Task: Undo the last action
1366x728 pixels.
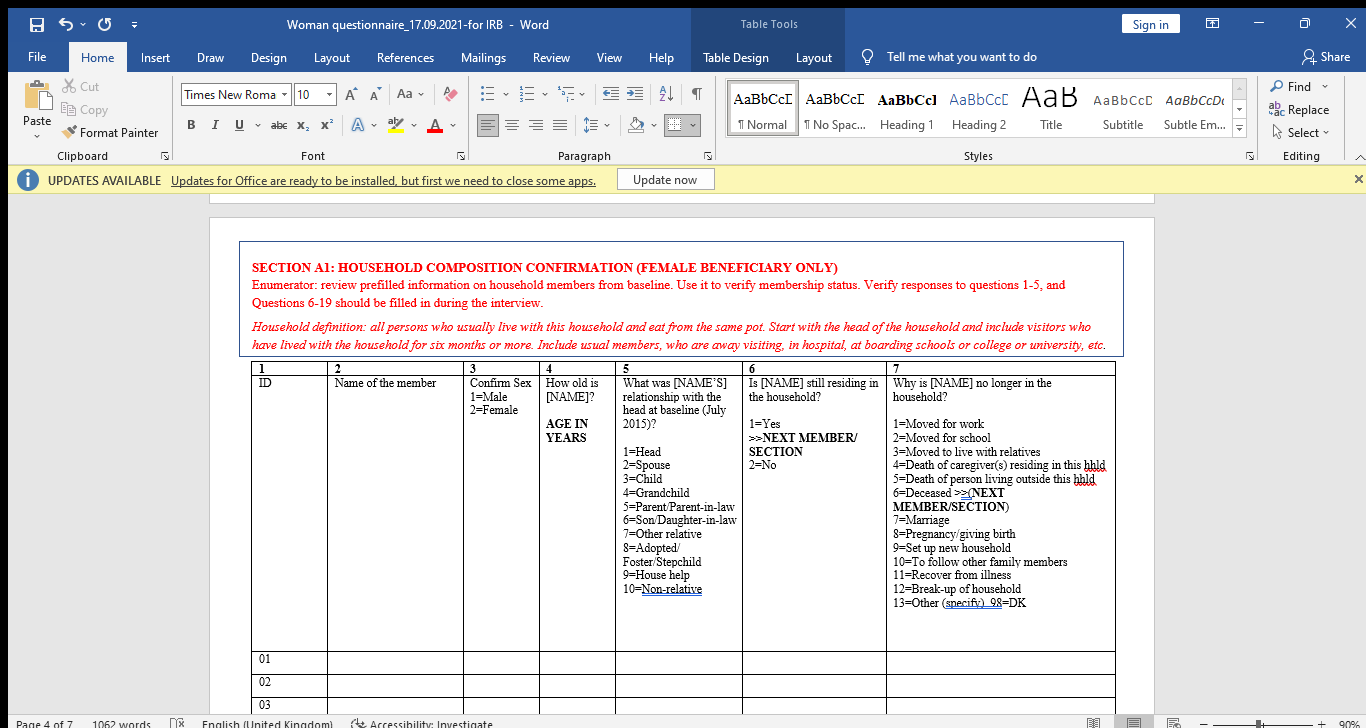Action: [66, 24]
